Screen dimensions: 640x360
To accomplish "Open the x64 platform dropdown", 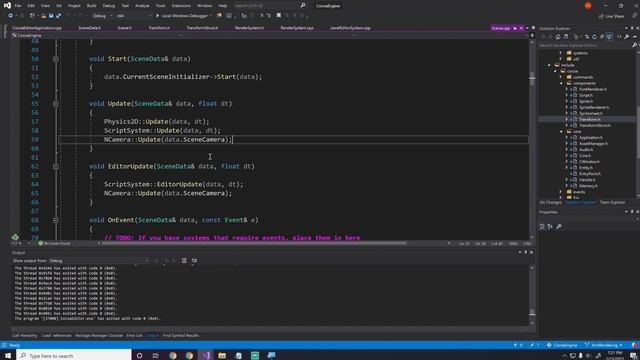I will pos(133,16).
